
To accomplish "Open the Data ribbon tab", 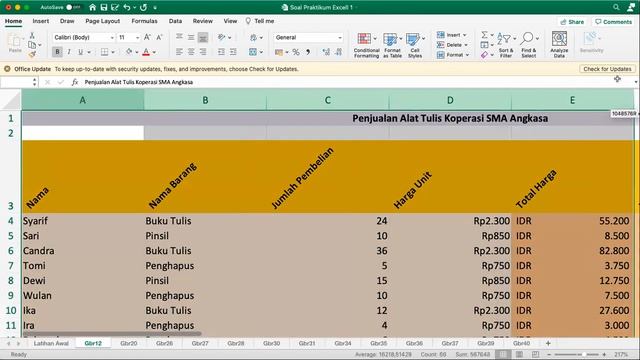I will 175,21.
